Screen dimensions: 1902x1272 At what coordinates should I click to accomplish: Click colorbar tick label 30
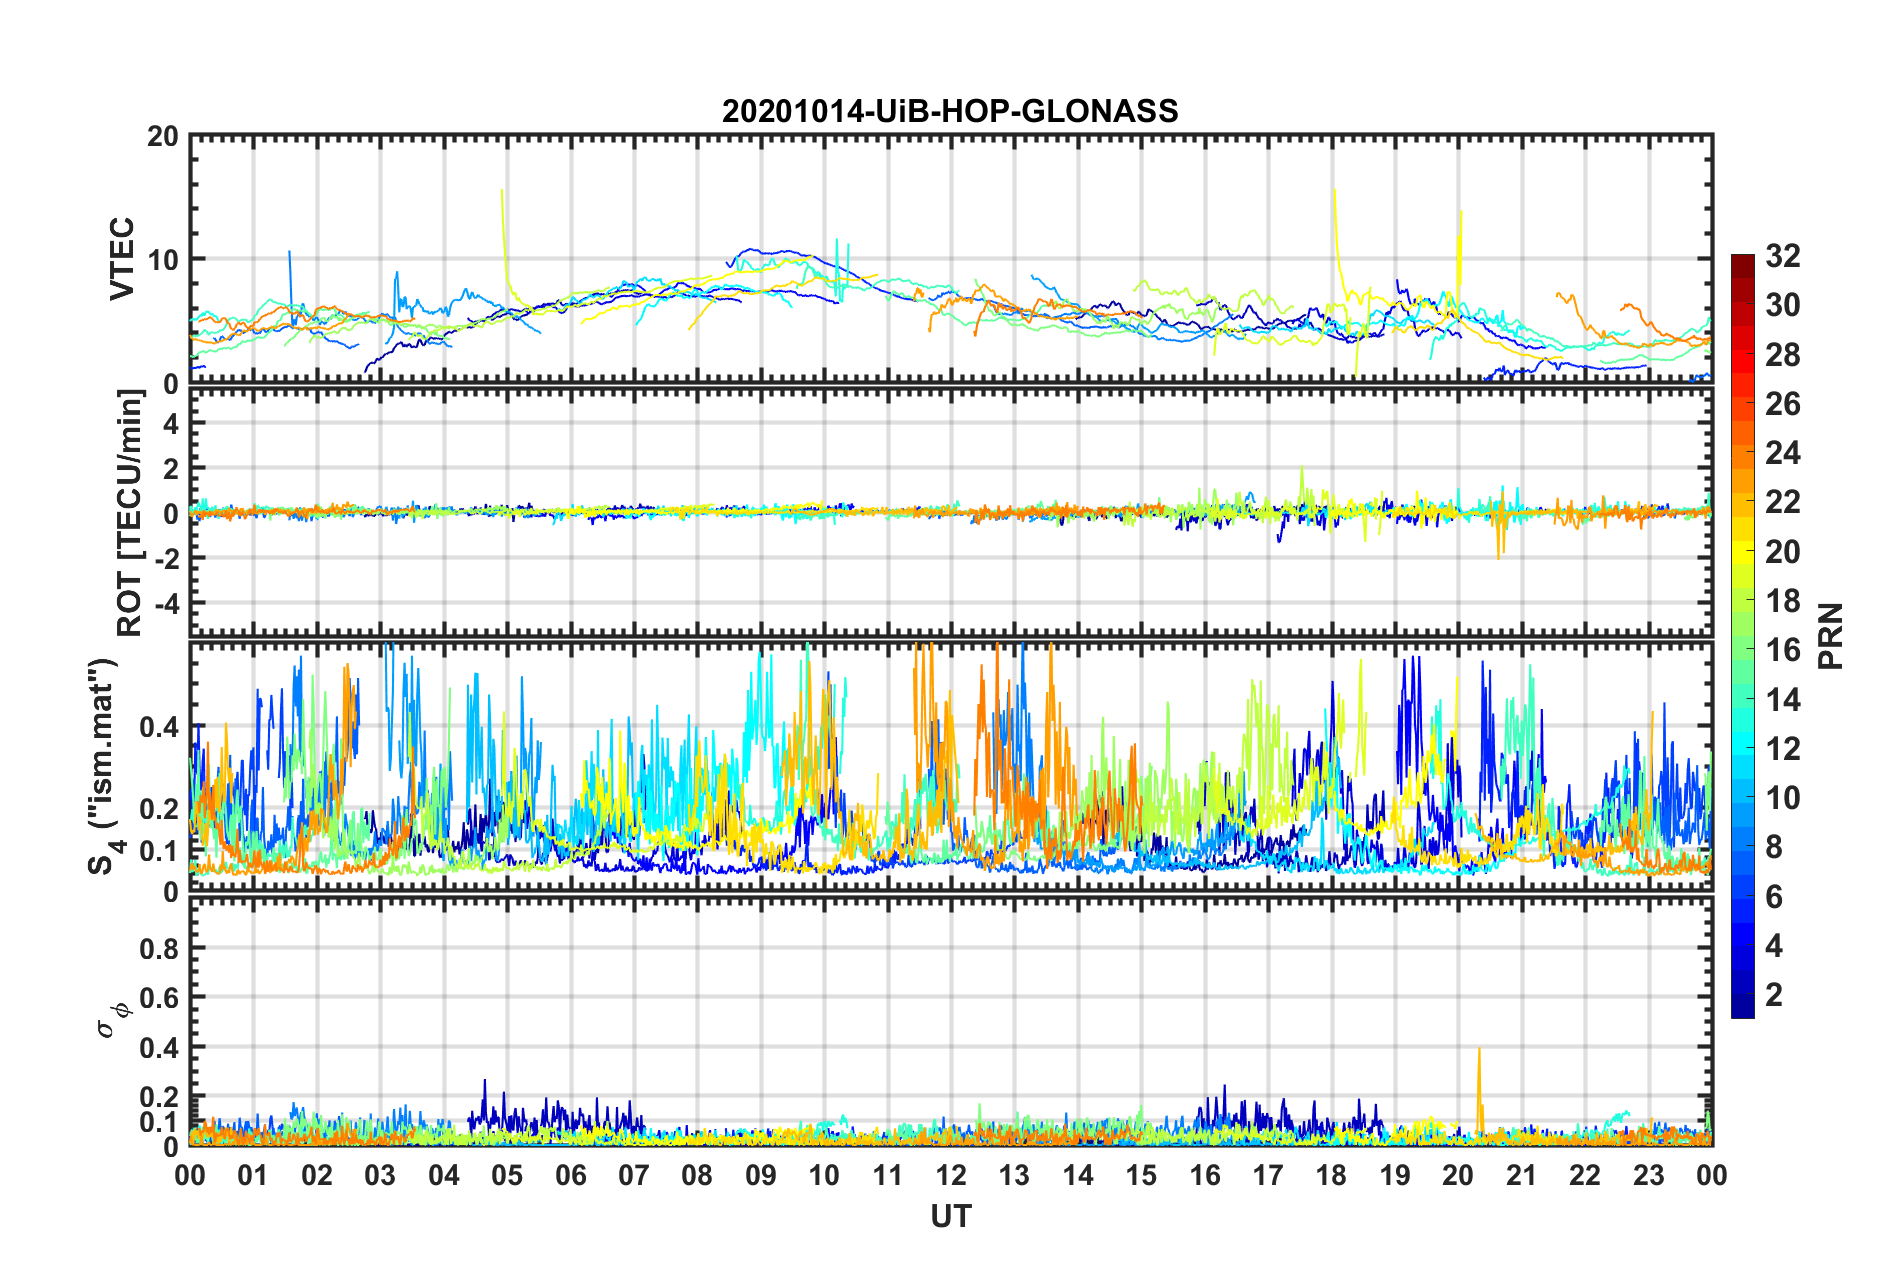click(1783, 305)
